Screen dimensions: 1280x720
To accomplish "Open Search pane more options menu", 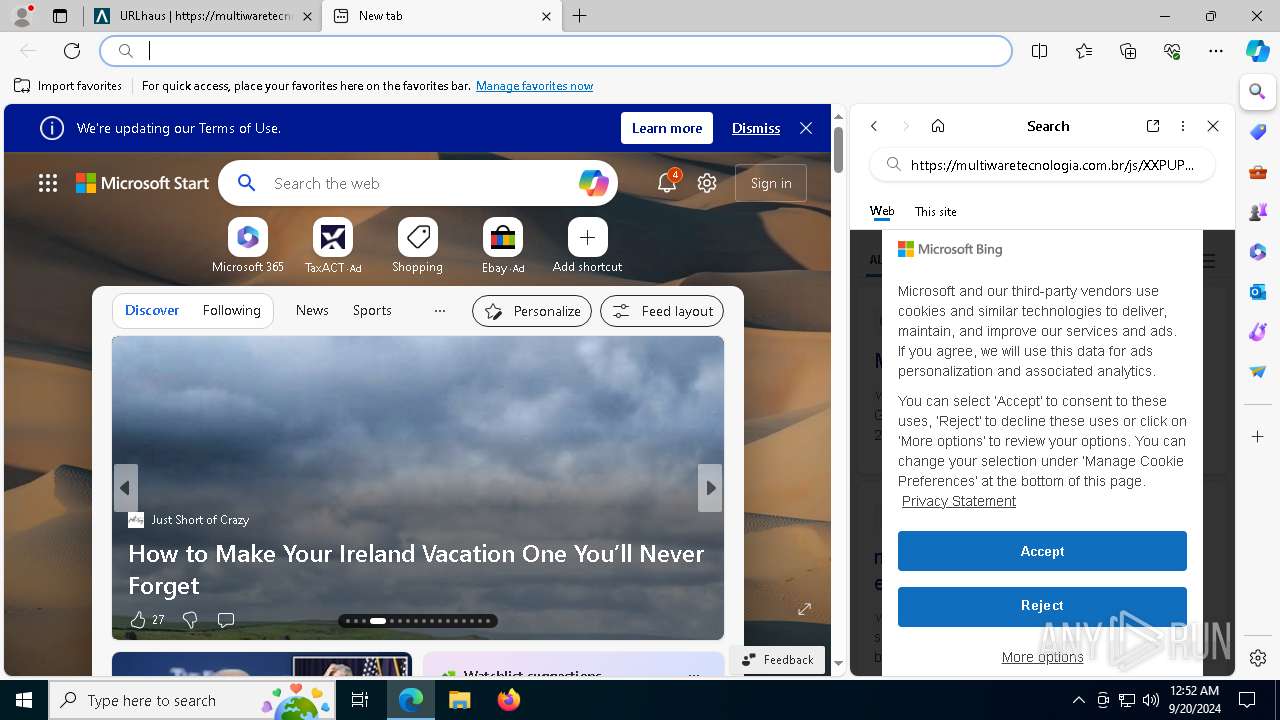I will click(x=1183, y=126).
